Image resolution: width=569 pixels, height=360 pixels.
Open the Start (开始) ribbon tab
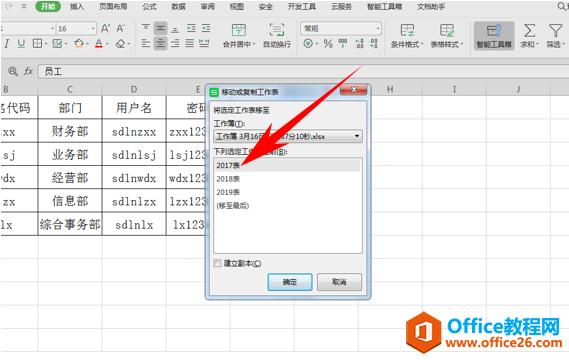coord(48,7)
